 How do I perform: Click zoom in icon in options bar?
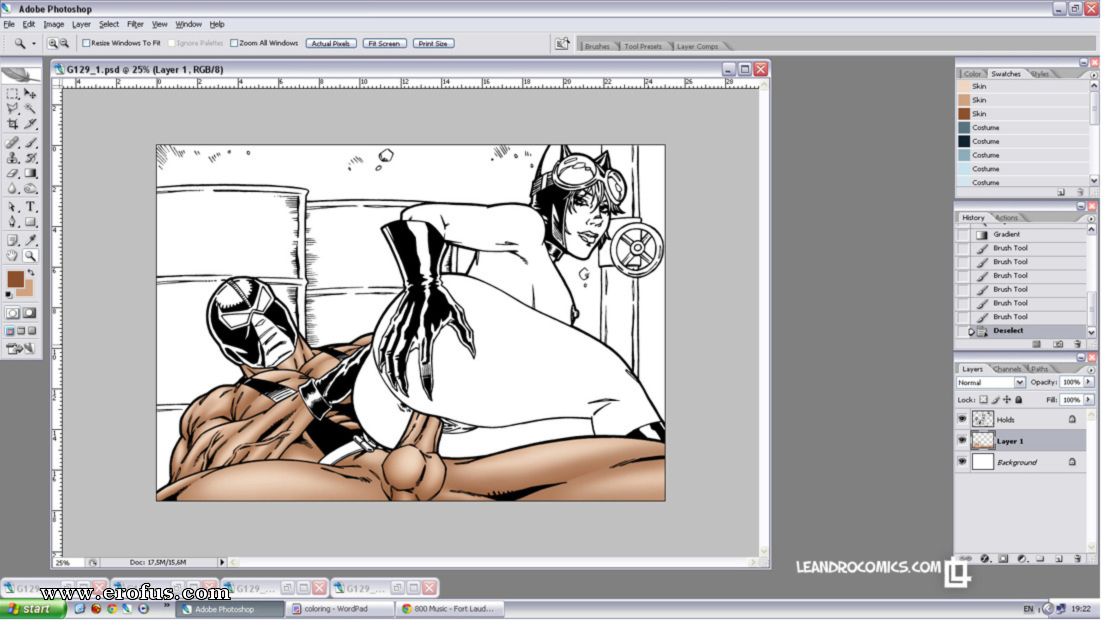pos(52,44)
